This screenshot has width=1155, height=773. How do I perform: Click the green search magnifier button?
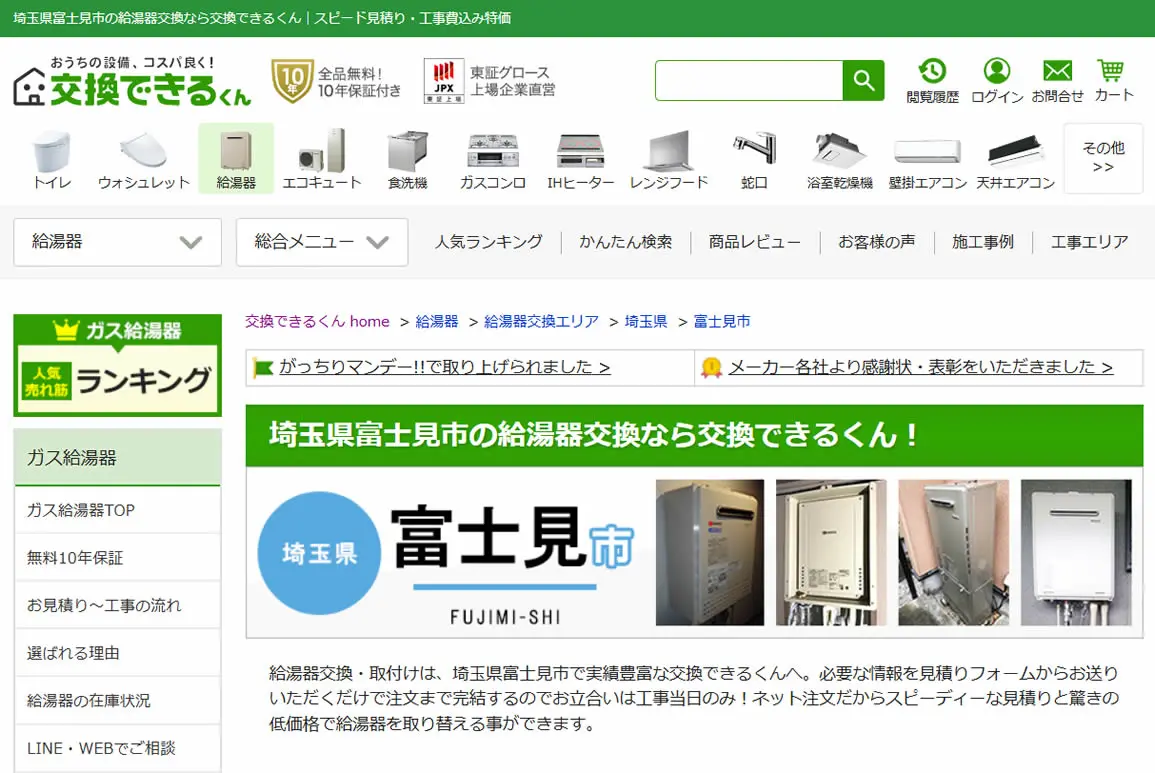863,80
